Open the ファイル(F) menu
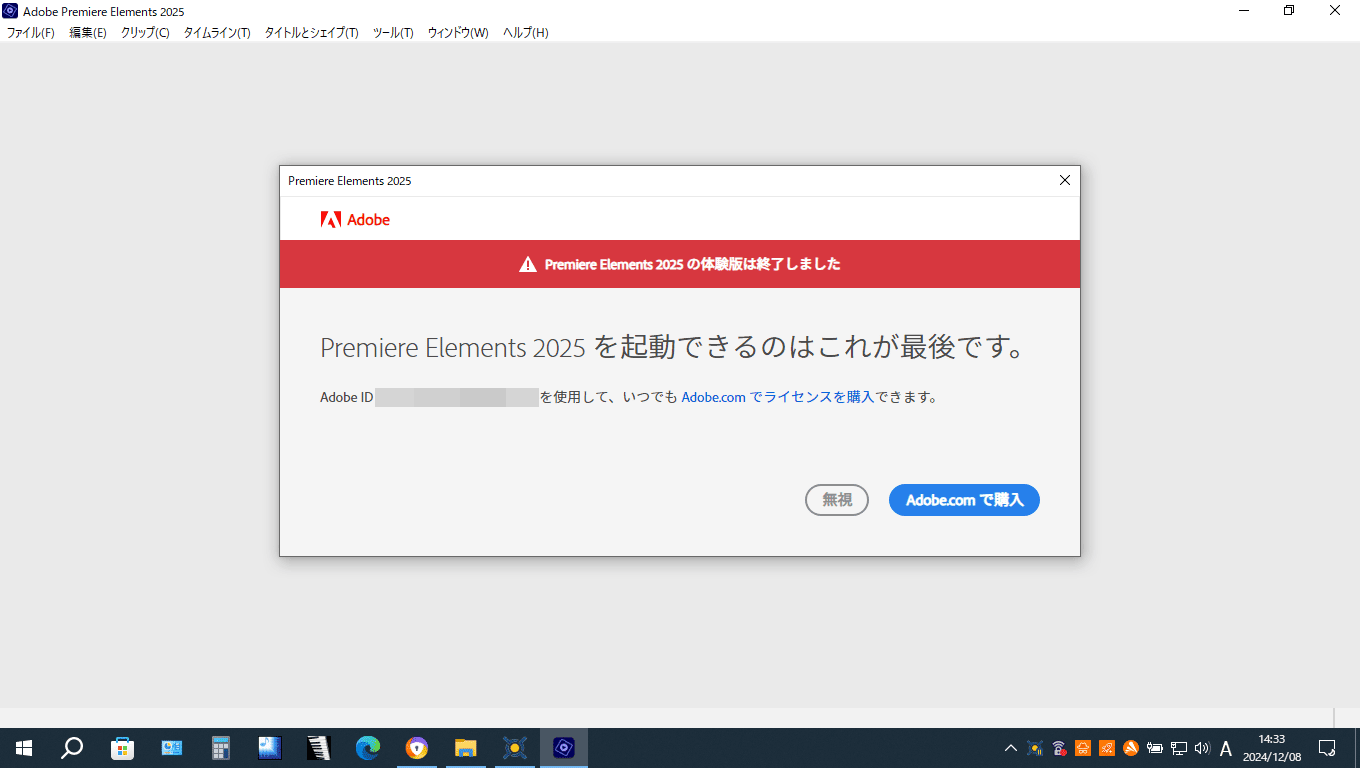This screenshot has width=1360, height=768. (31, 33)
